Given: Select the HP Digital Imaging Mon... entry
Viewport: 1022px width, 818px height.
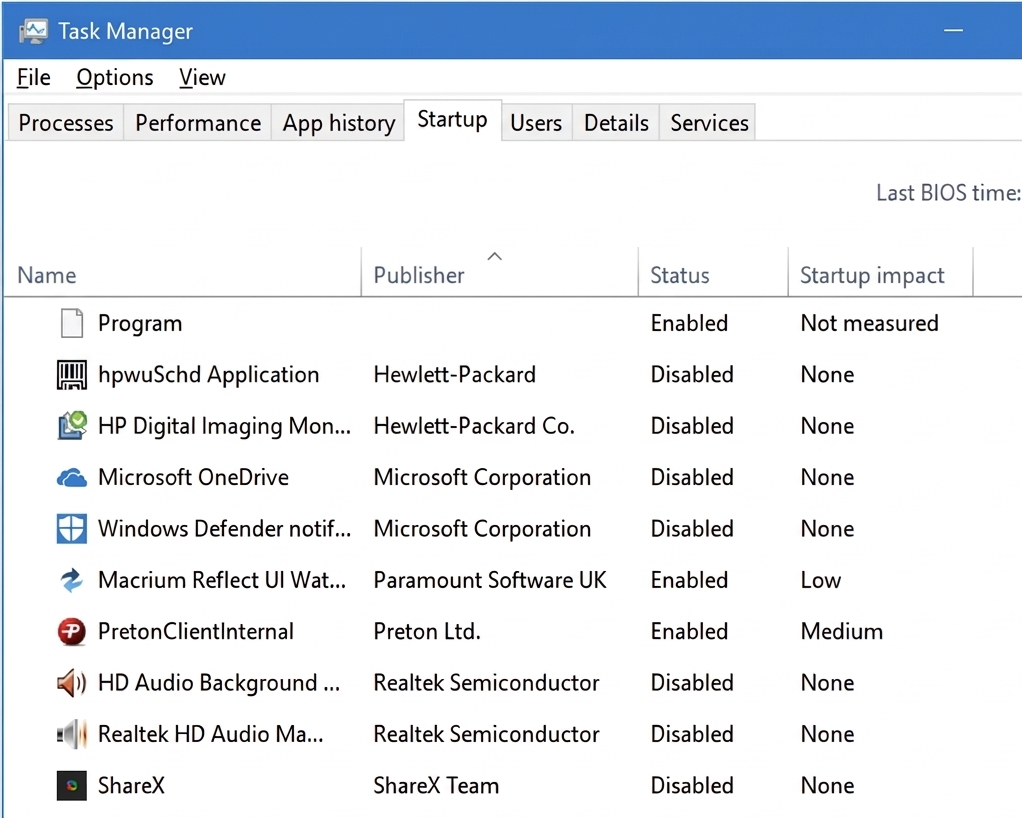Looking at the screenshot, I should click(x=225, y=426).
